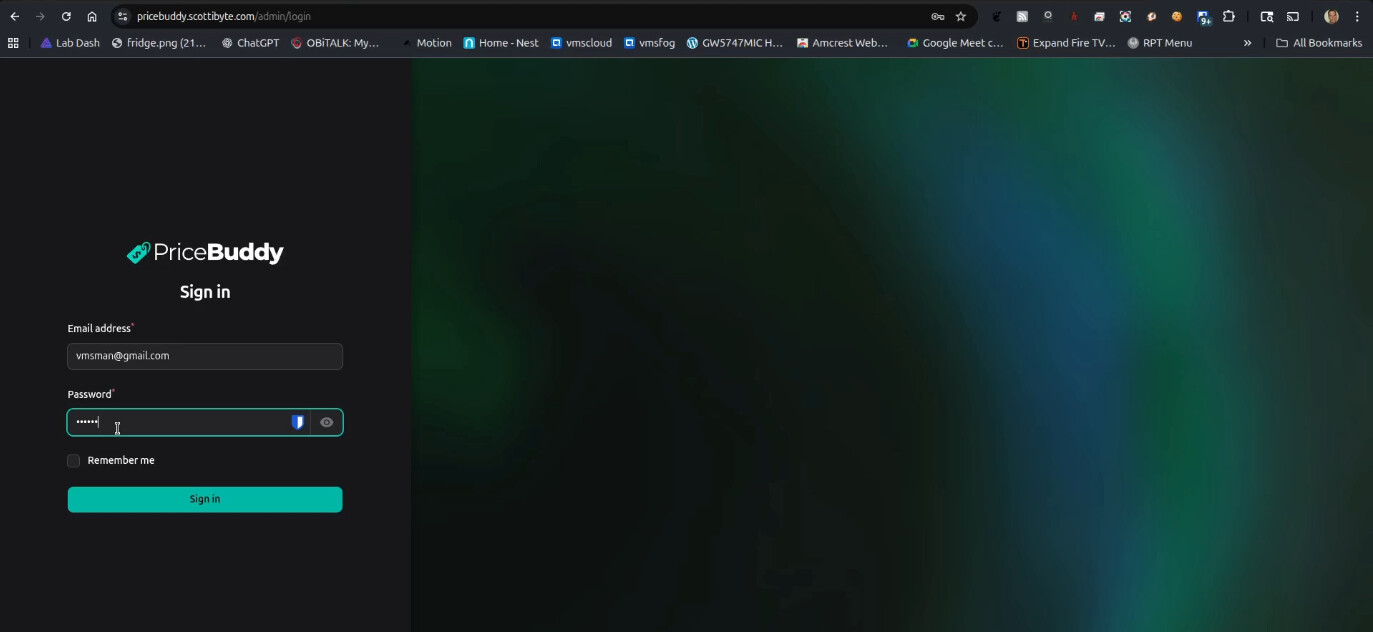Viewport: 1373px width, 632px height.
Task: Bookmark this page with the star icon
Action: 961,16
